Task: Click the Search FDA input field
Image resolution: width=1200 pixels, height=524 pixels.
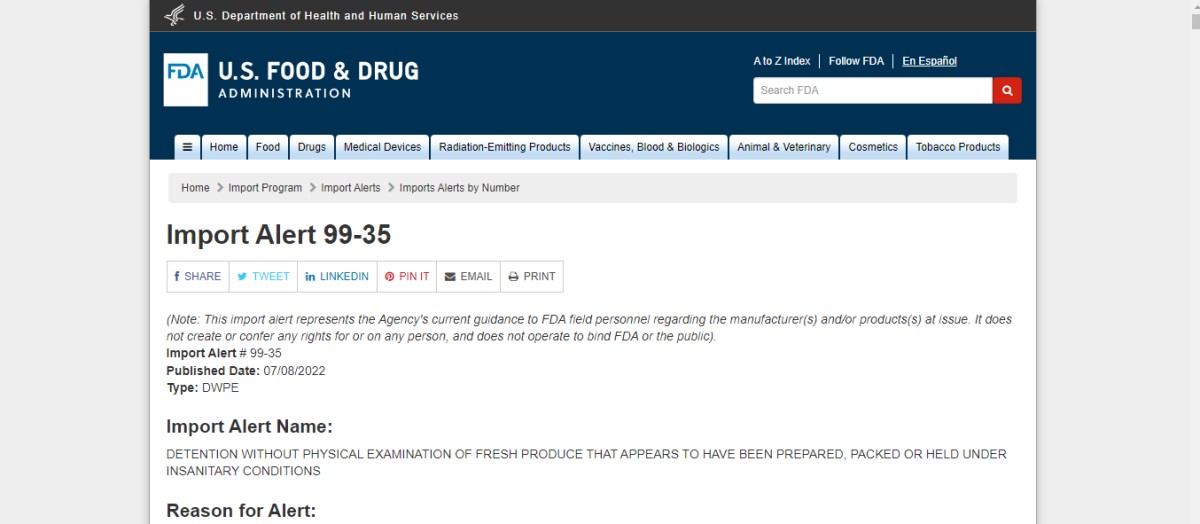Action: tap(872, 90)
